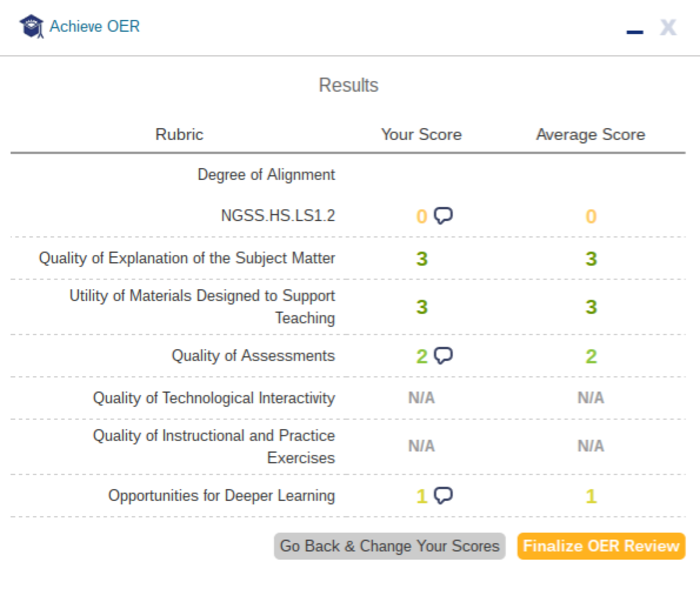Click the Your Score column header
The width and height of the screenshot is (700, 602).
click(x=421, y=134)
